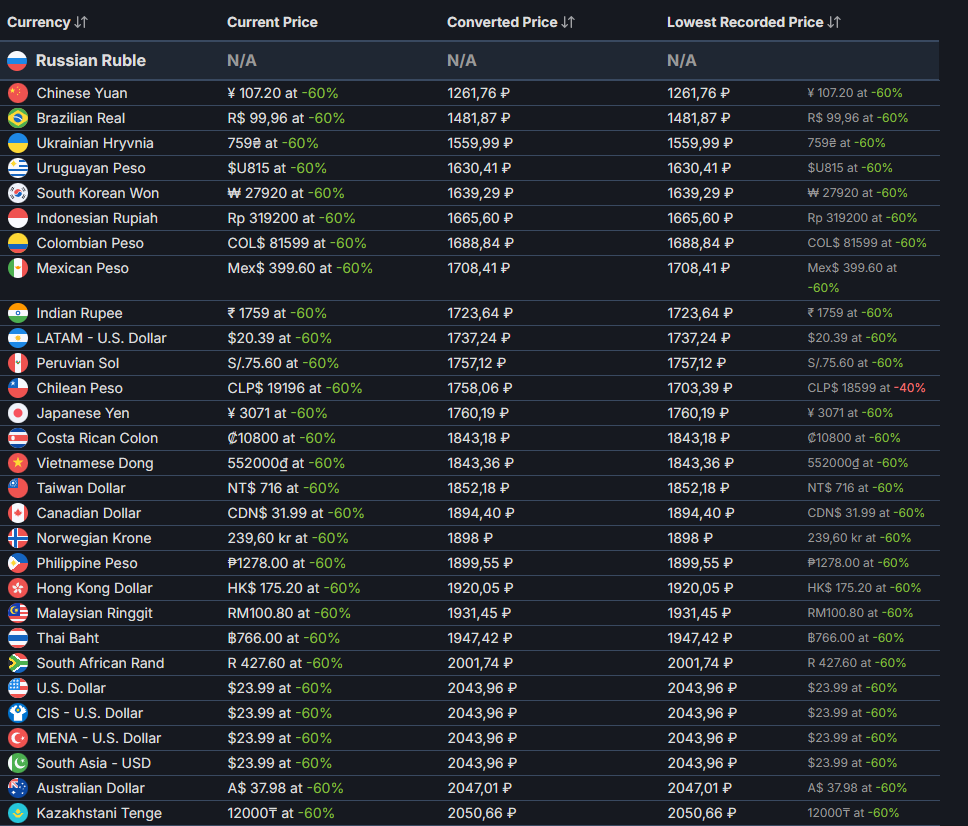Click the Peruvian Sol flag icon
968x826 pixels.
click(x=18, y=363)
